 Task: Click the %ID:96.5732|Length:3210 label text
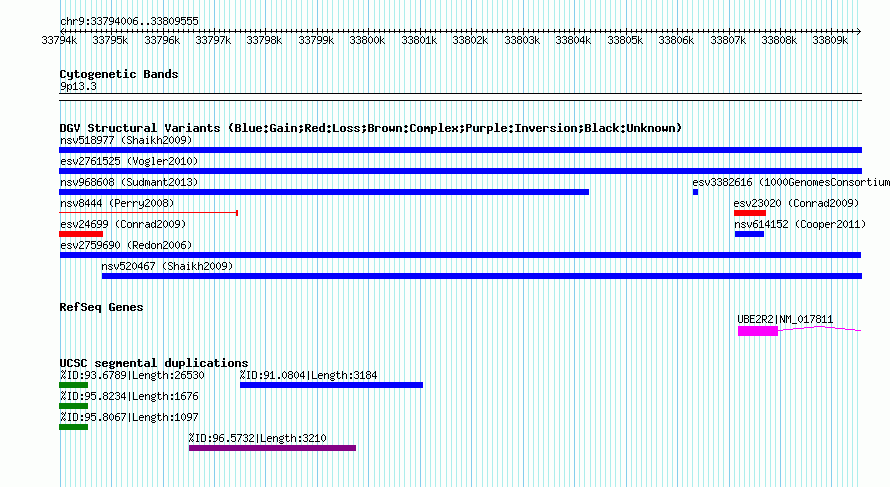(x=258, y=438)
